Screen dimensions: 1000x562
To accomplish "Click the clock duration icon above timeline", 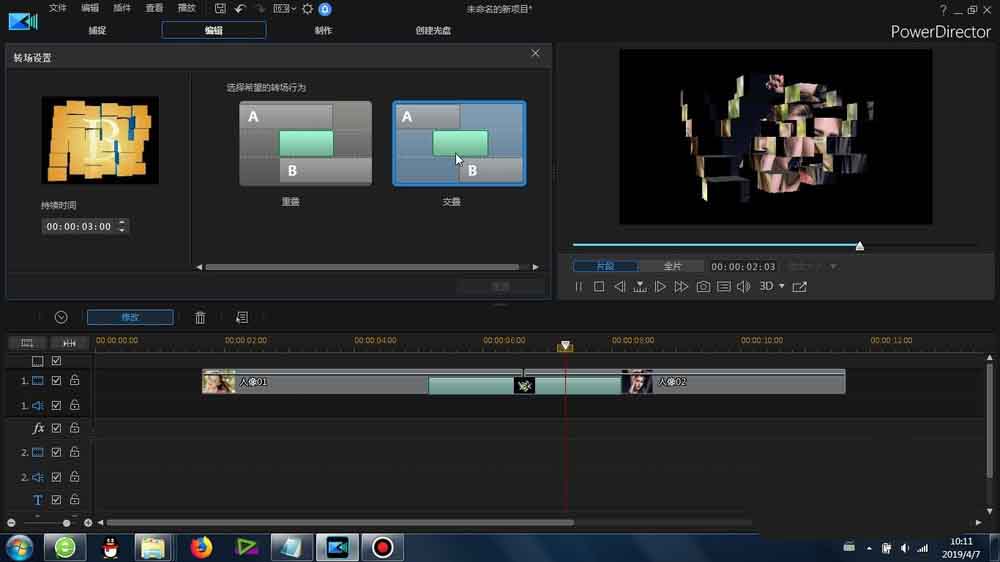I will point(61,317).
